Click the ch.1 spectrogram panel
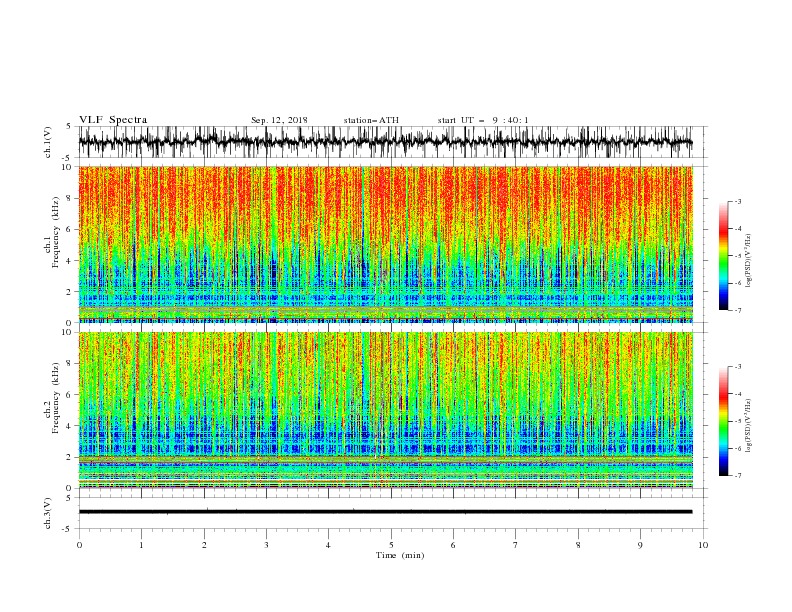This screenshot has width=792, height=612. [x=386, y=244]
